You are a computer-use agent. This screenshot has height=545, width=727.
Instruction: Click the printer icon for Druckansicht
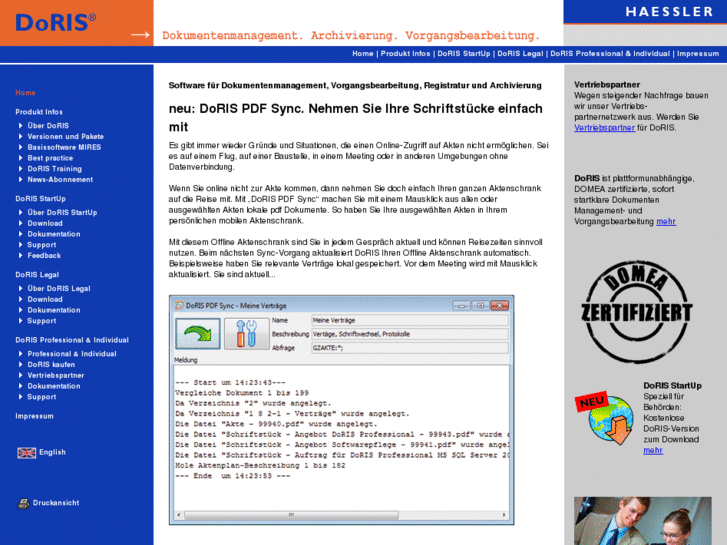23,503
